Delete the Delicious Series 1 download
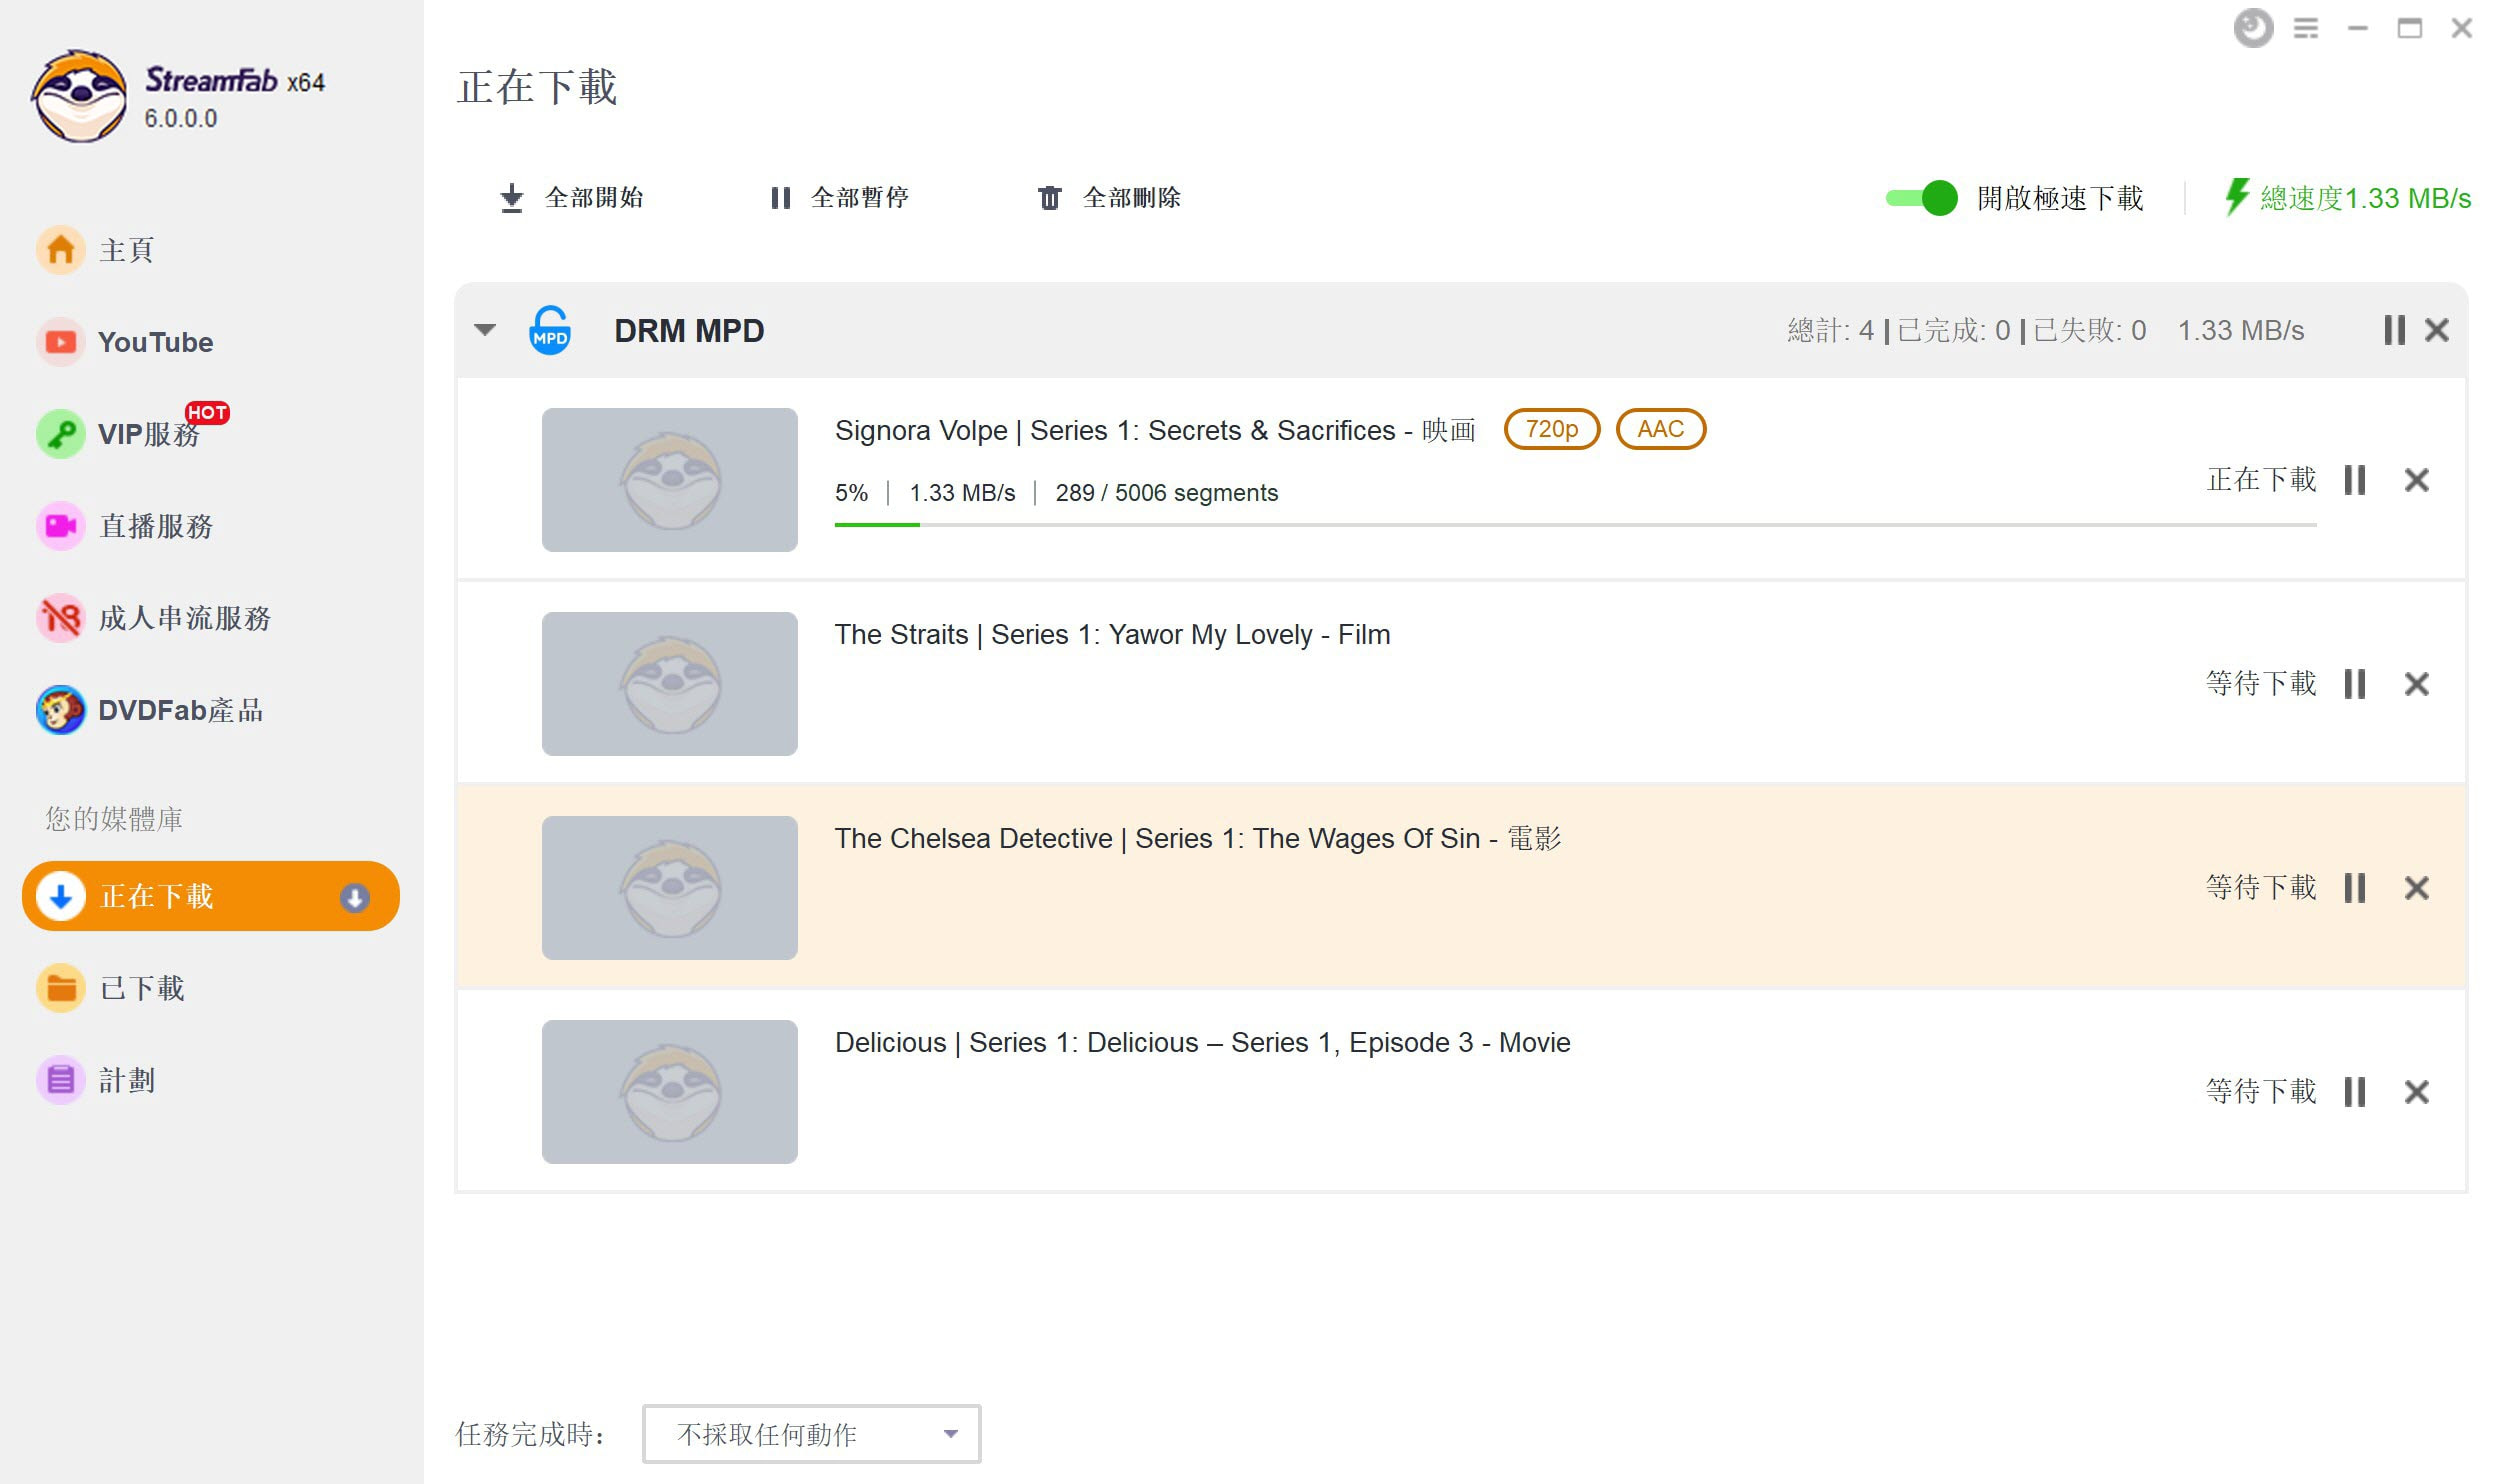This screenshot has height=1484, width=2502. 2416,1092
